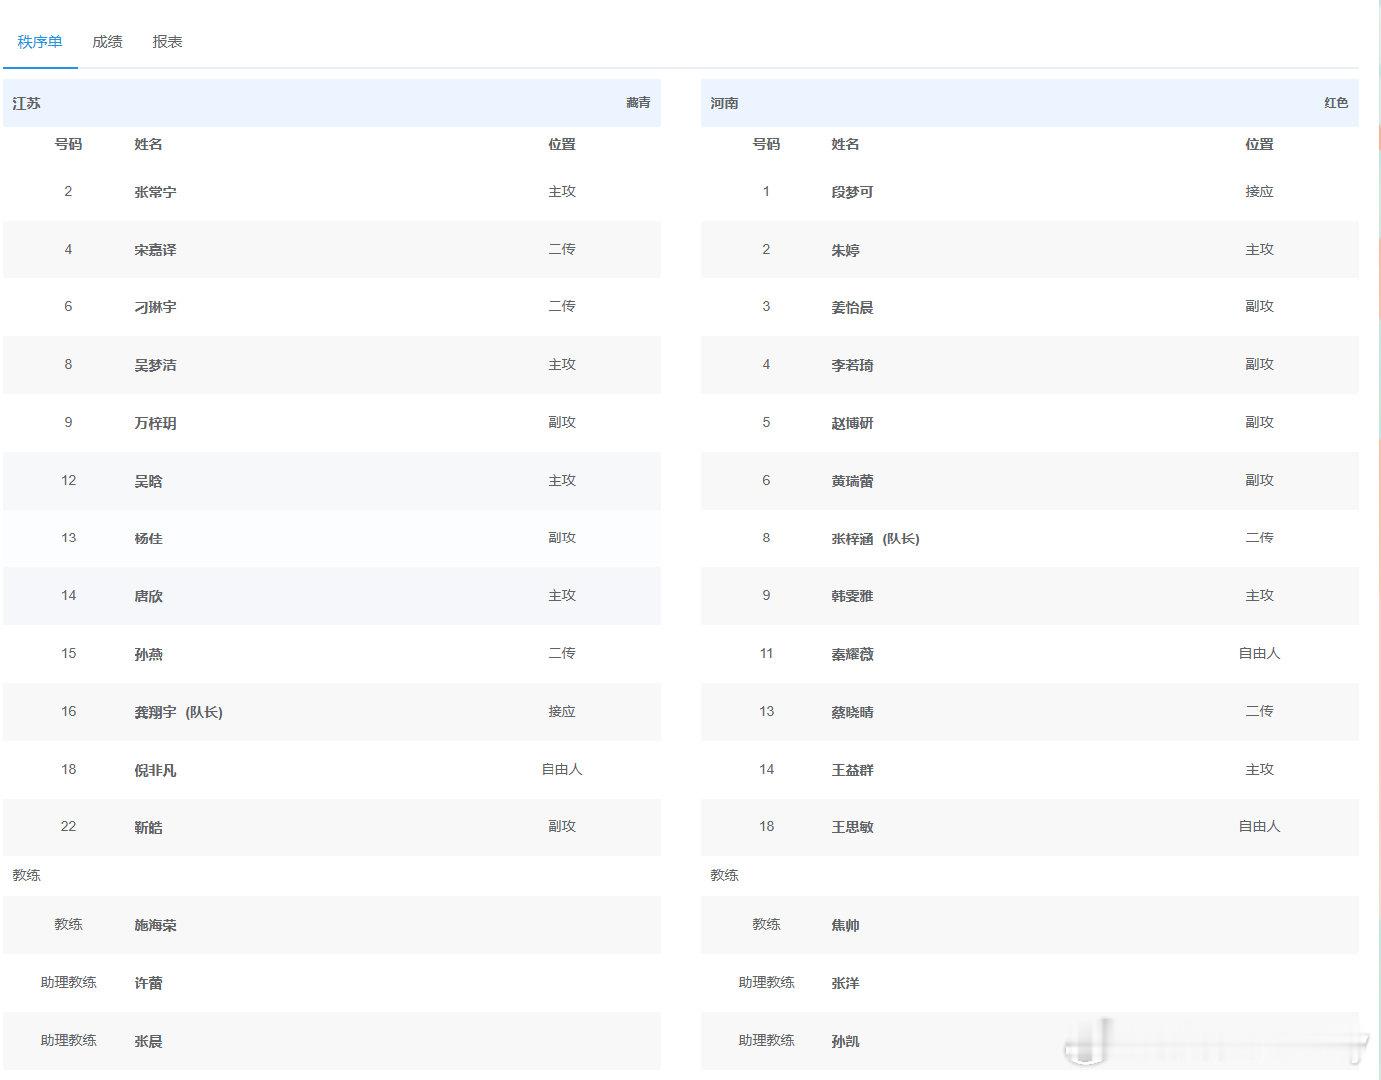Click jersey number 12 in 江苏 table

click(68, 480)
